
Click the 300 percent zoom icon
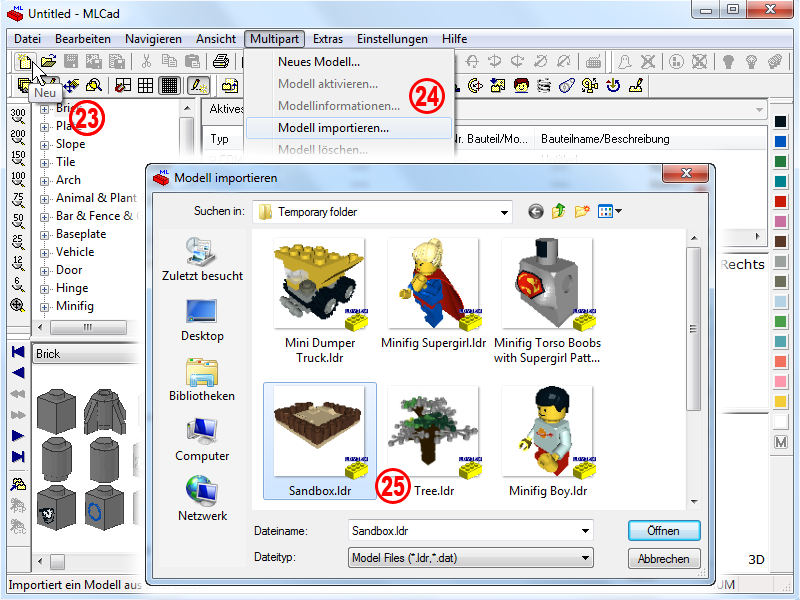tap(18, 116)
